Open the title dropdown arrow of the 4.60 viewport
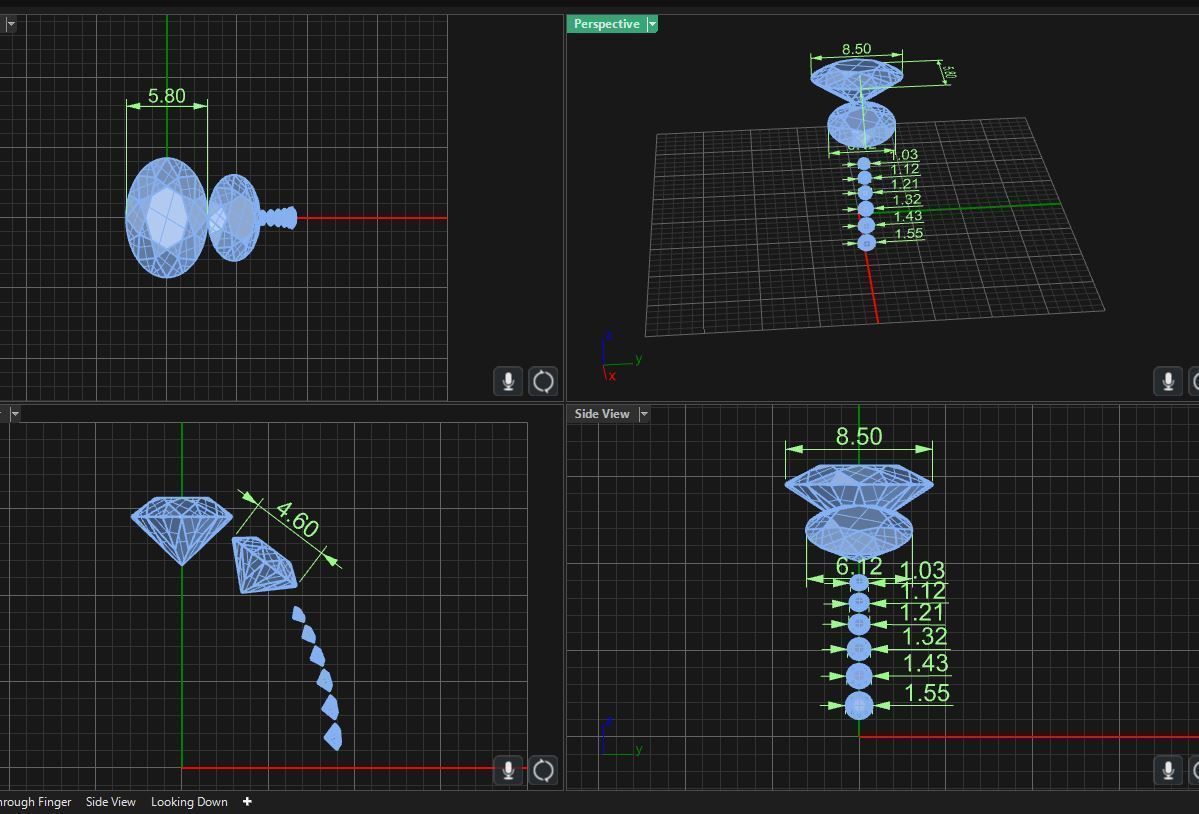The image size is (1199, 814). pyautogui.click(x=15, y=413)
